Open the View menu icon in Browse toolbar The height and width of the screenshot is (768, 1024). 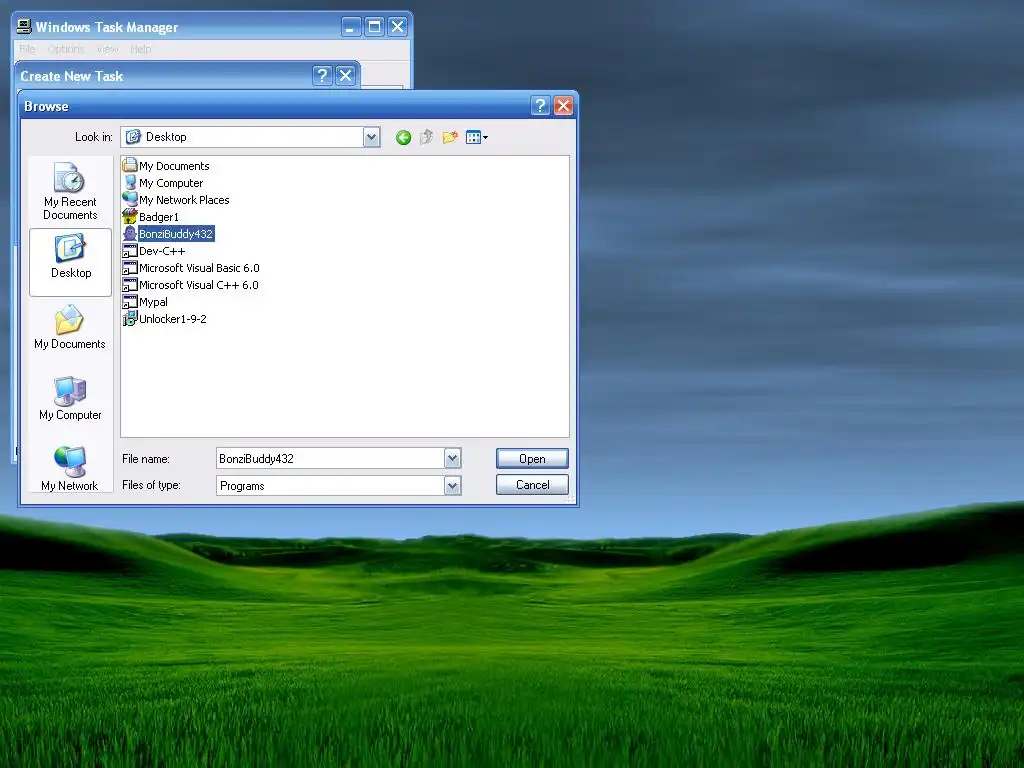click(477, 137)
